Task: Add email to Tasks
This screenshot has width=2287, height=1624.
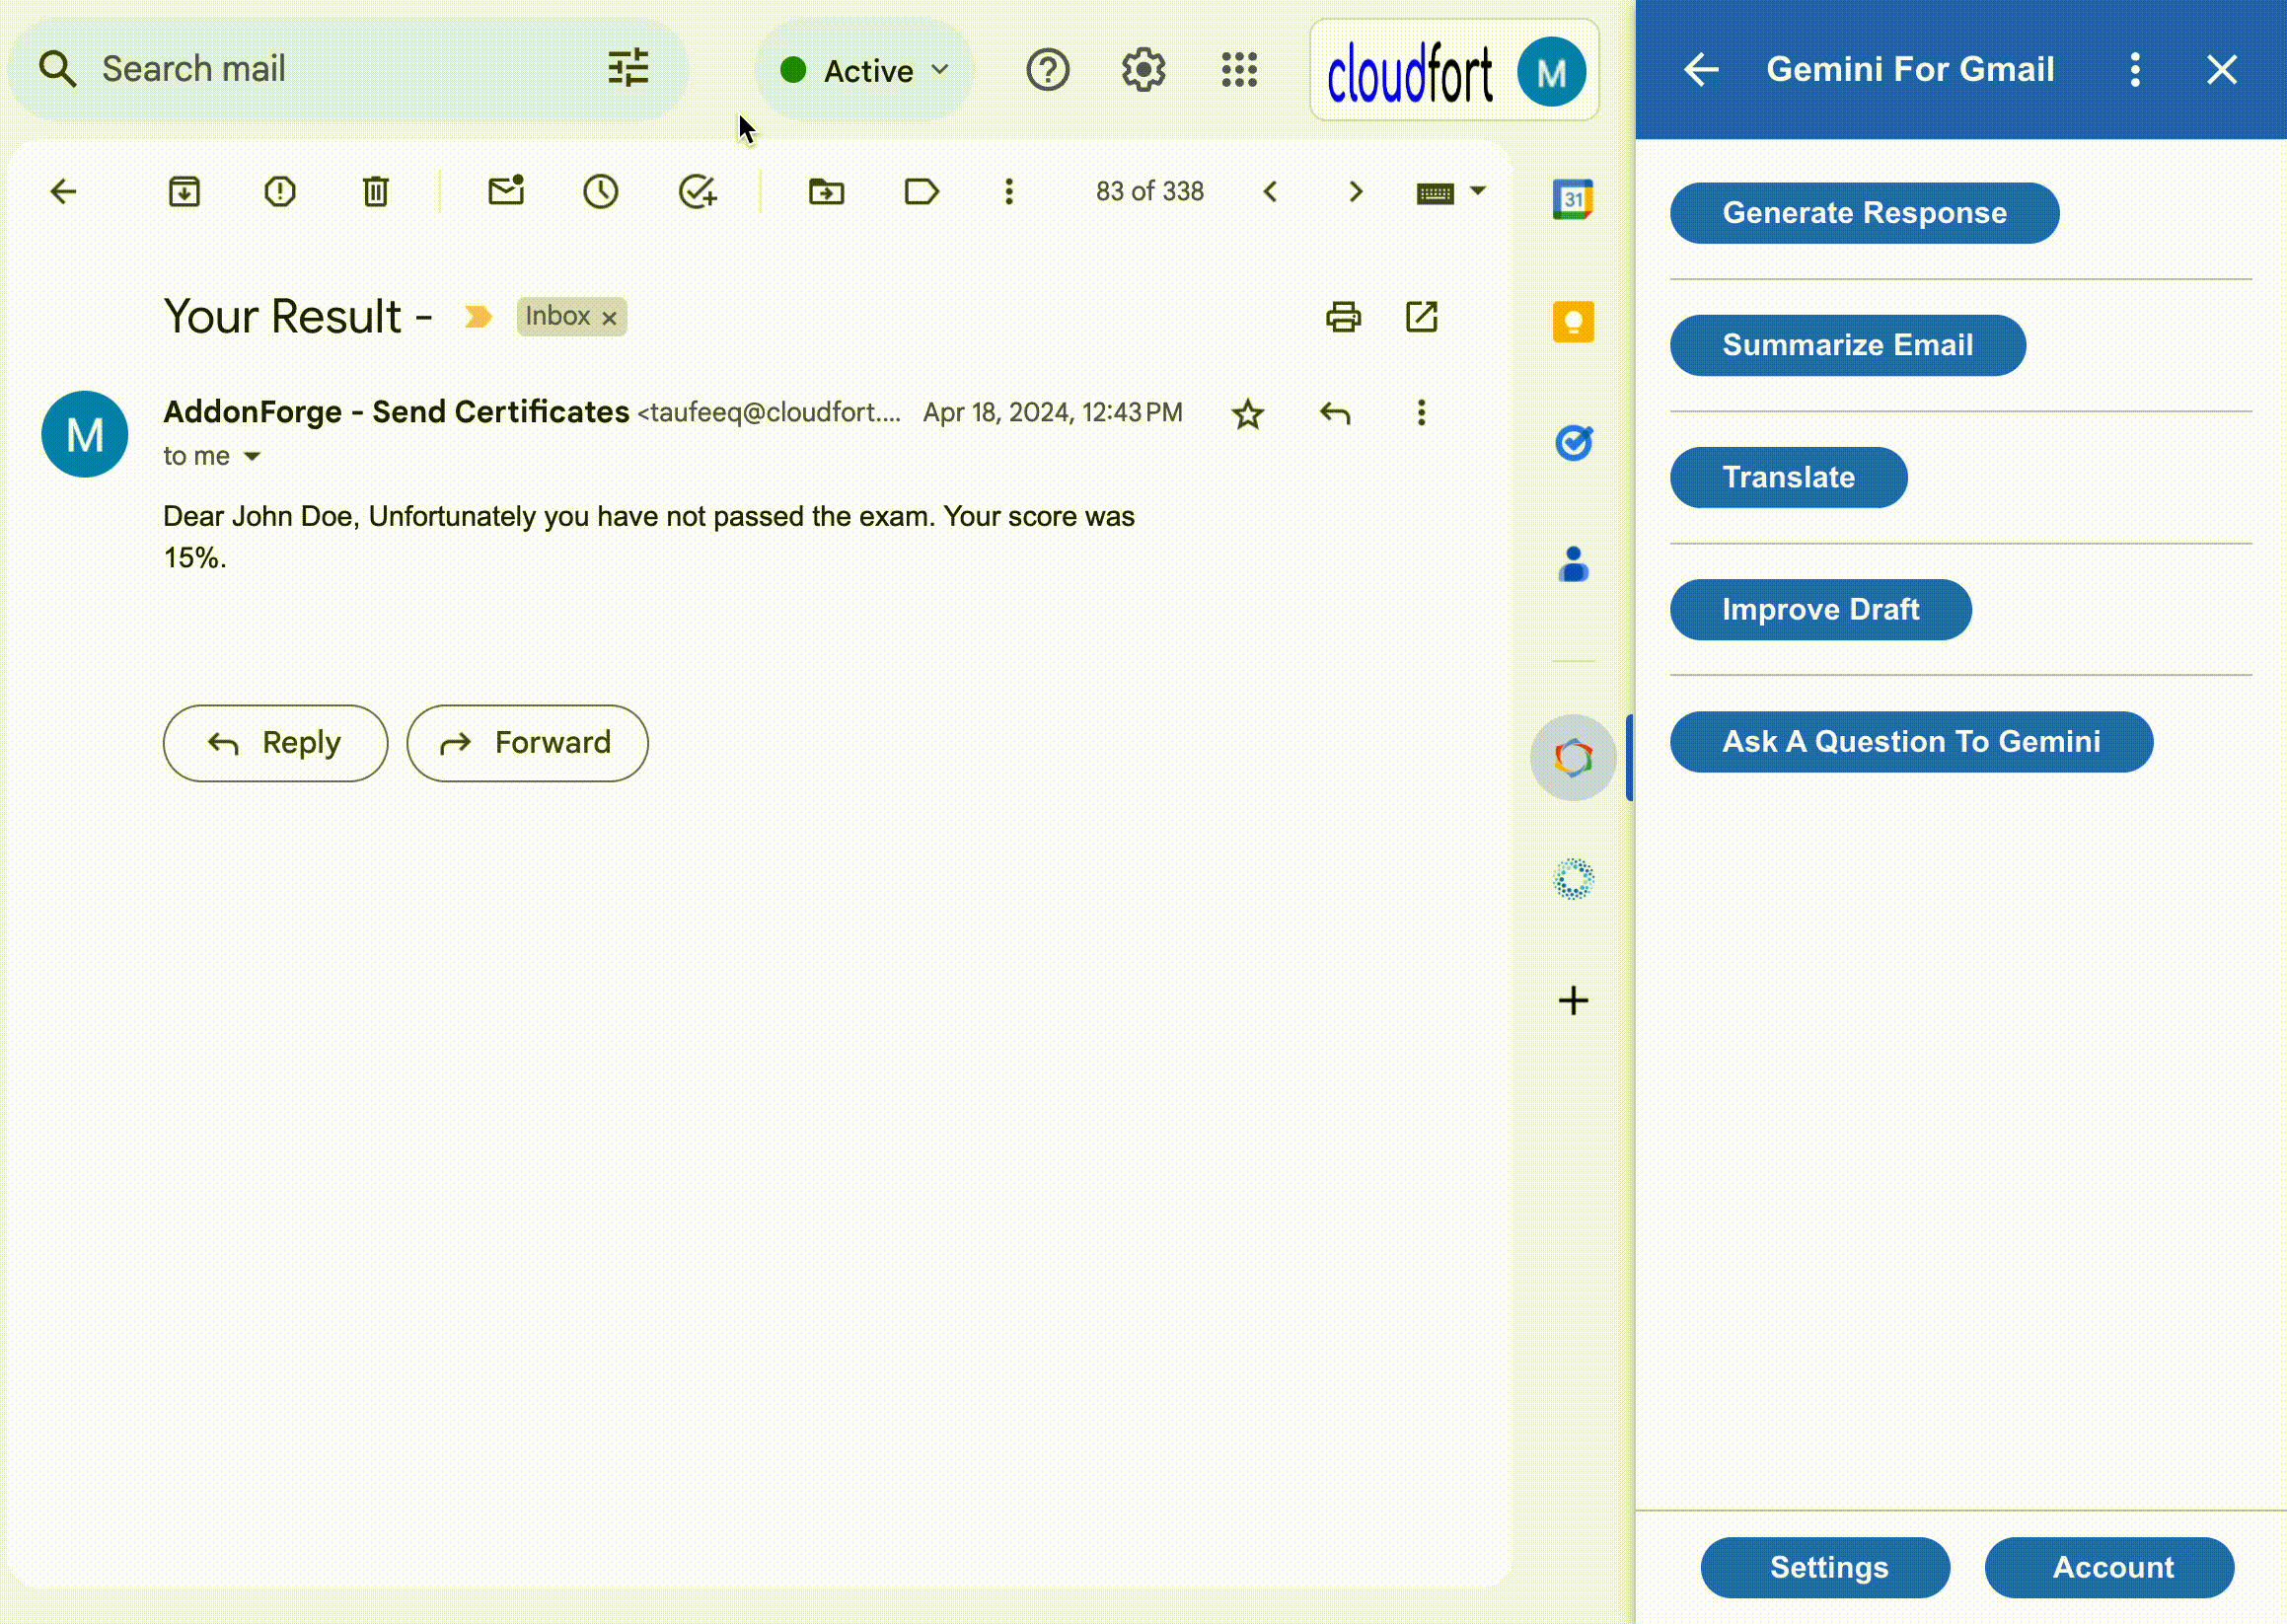Action: pos(697,191)
